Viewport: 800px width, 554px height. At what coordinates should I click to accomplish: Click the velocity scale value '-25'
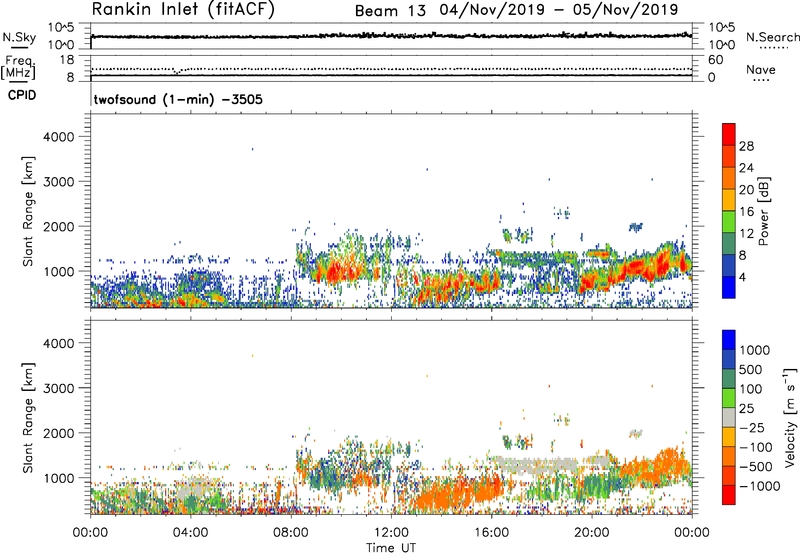(752, 427)
